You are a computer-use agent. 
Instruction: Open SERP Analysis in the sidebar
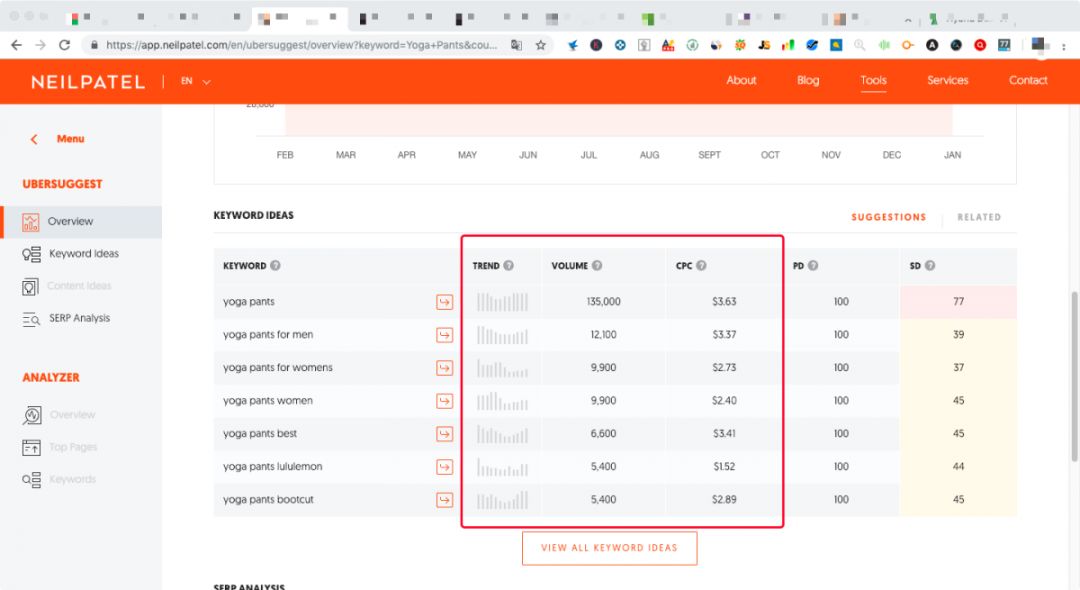(x=79, y=319)
